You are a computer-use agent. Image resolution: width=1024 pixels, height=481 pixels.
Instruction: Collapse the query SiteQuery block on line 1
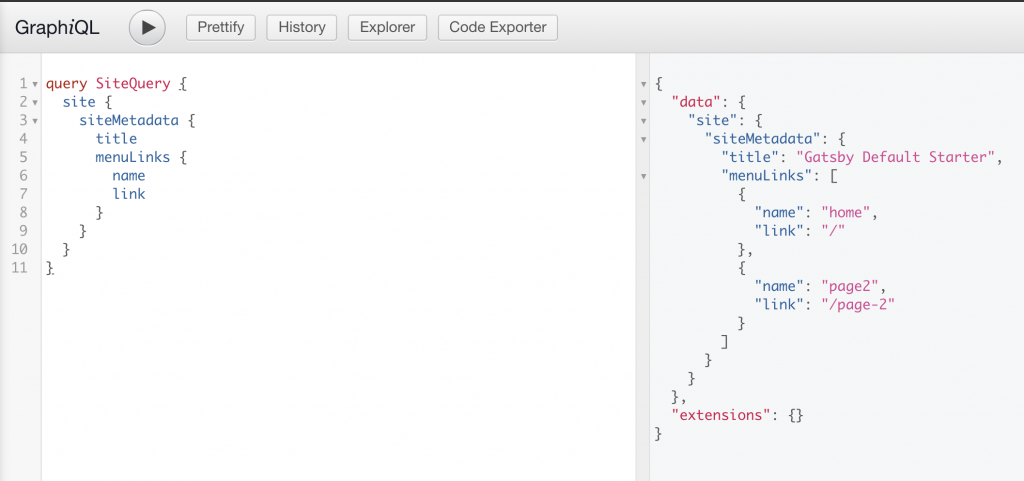coord(35,84)
